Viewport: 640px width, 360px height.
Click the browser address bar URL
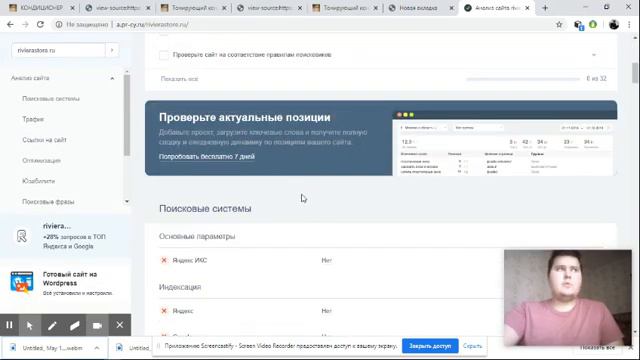[x=152, y=24]
